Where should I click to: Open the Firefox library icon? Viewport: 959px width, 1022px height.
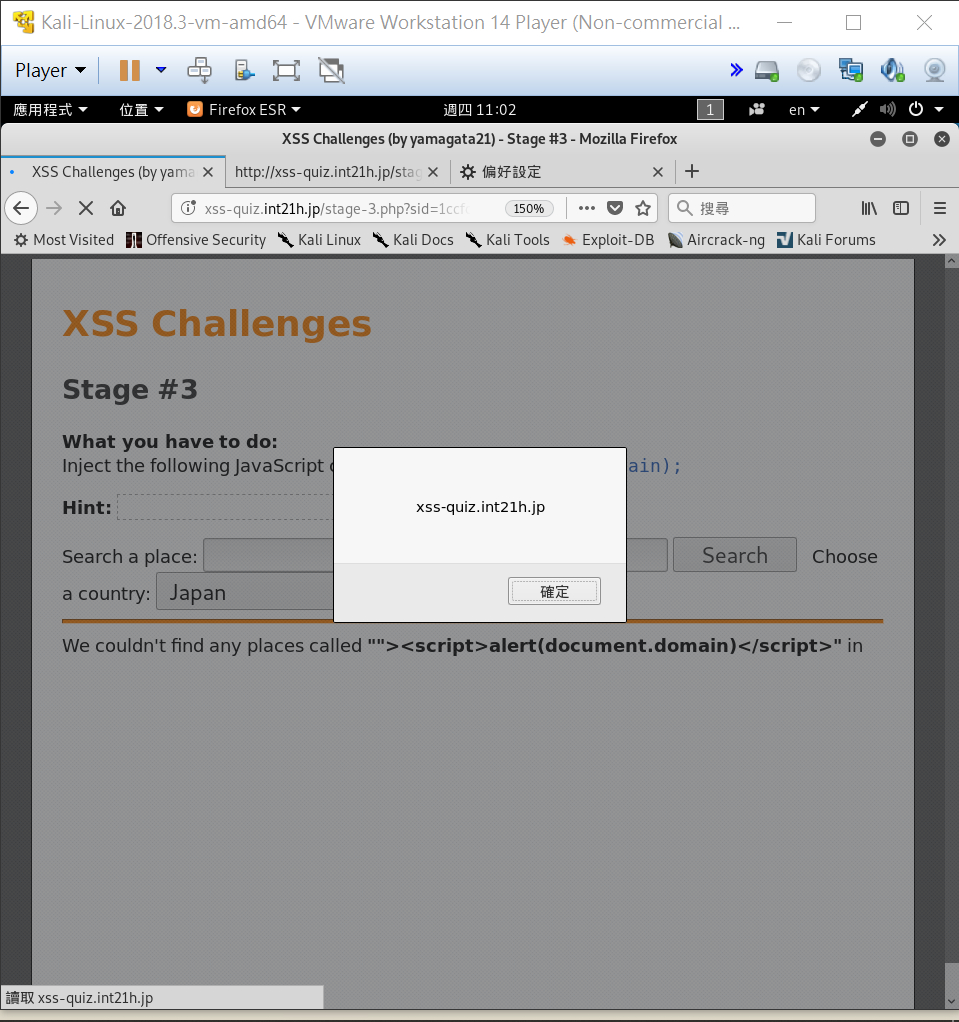coord(868,208)
